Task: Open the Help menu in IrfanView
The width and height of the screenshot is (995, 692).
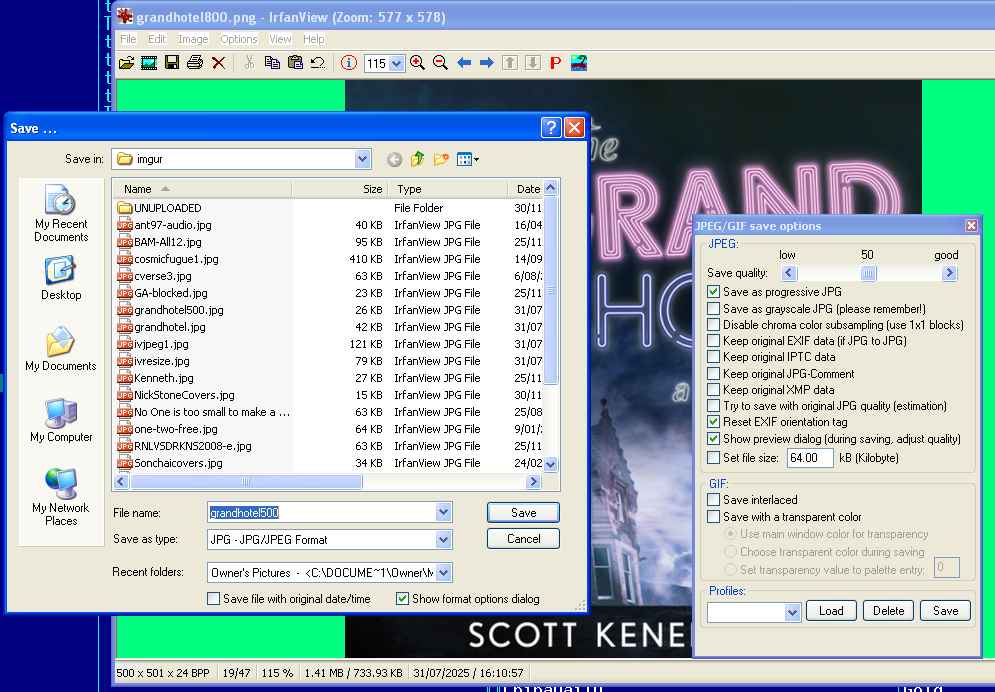Action: click(313, 39)
